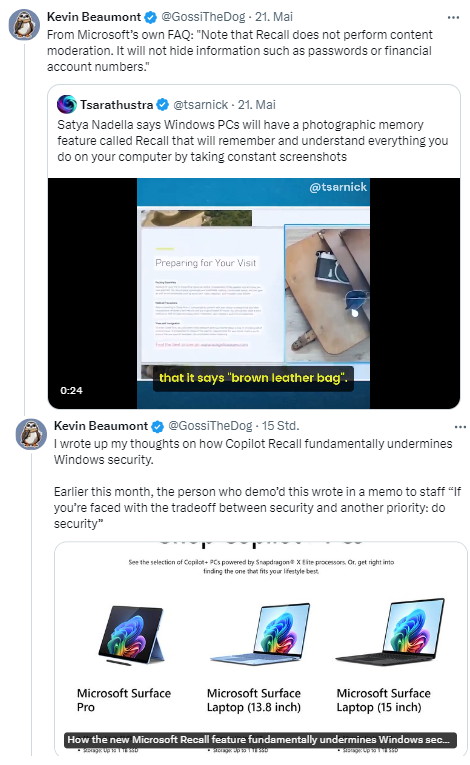Open the three-dot menu on the first tweet
This screenshot has width=470, height=765.
(453, 18)
